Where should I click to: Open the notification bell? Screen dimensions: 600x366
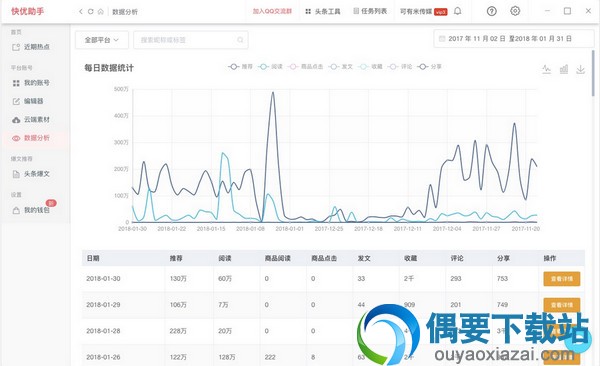[458, 11]
